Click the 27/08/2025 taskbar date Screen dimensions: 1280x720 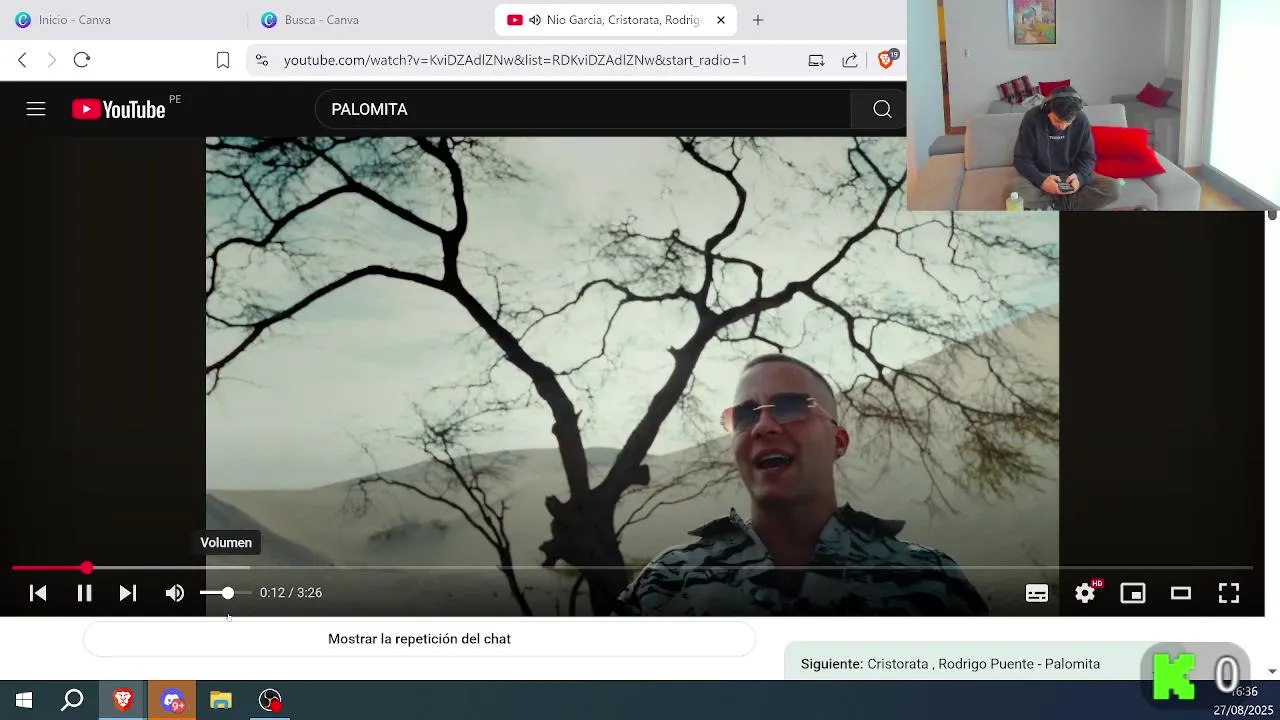point(1242,710)
